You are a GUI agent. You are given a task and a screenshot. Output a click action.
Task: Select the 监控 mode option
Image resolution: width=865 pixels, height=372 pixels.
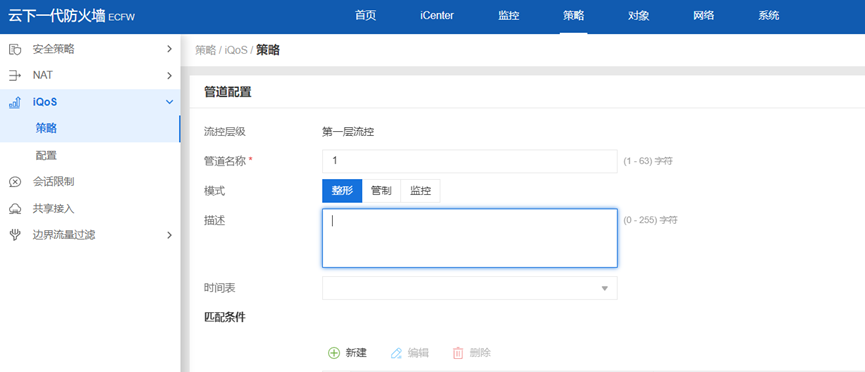pyautogui.click(x=420, y=191)
